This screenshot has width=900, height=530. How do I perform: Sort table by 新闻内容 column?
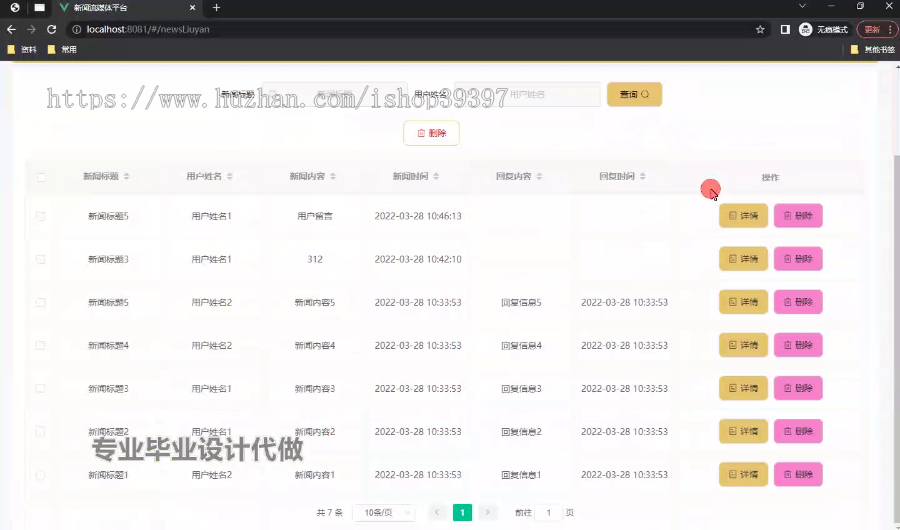[333, 176]
